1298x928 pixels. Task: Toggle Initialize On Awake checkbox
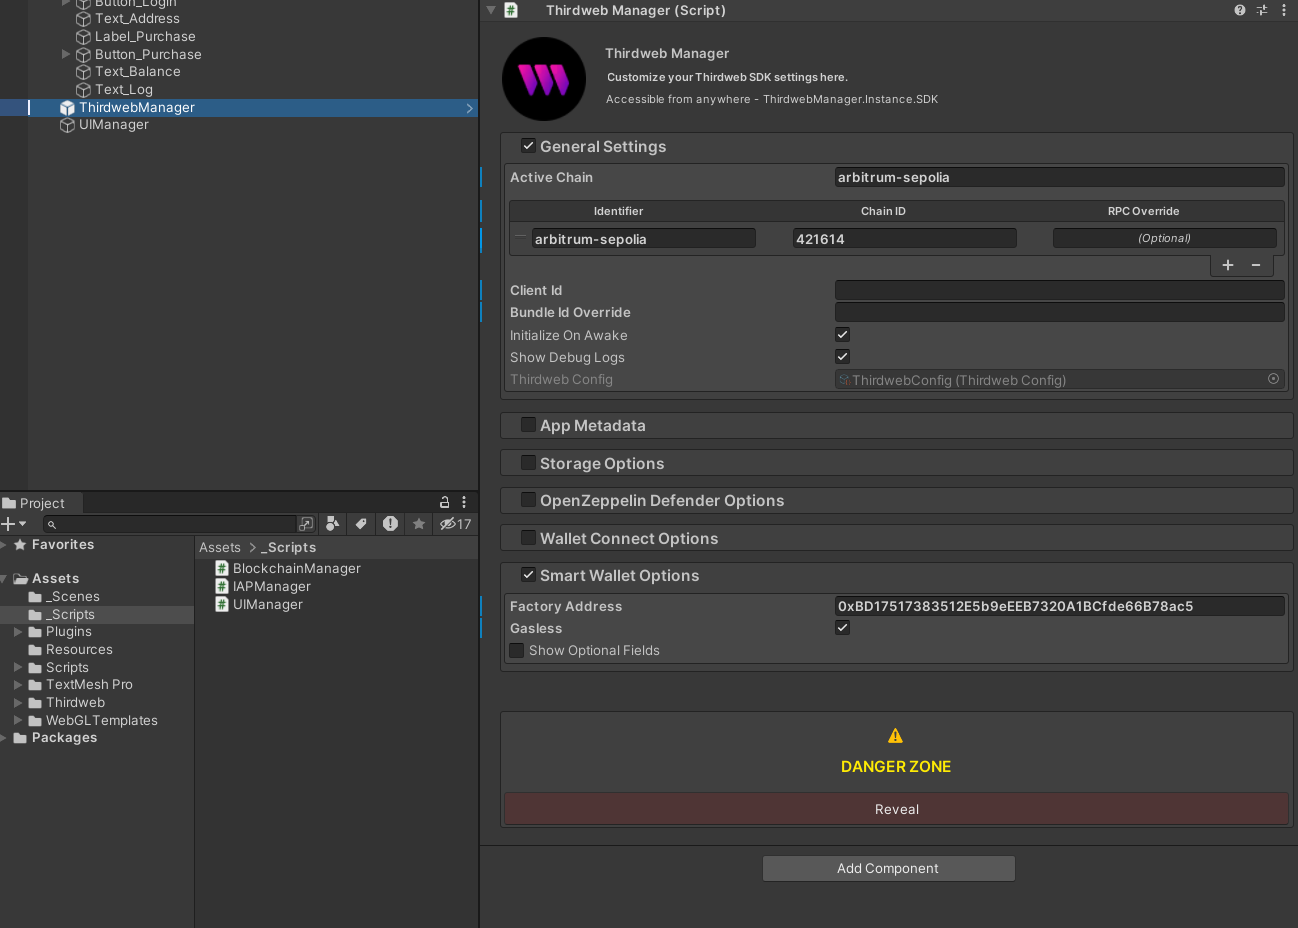point(842,335)
